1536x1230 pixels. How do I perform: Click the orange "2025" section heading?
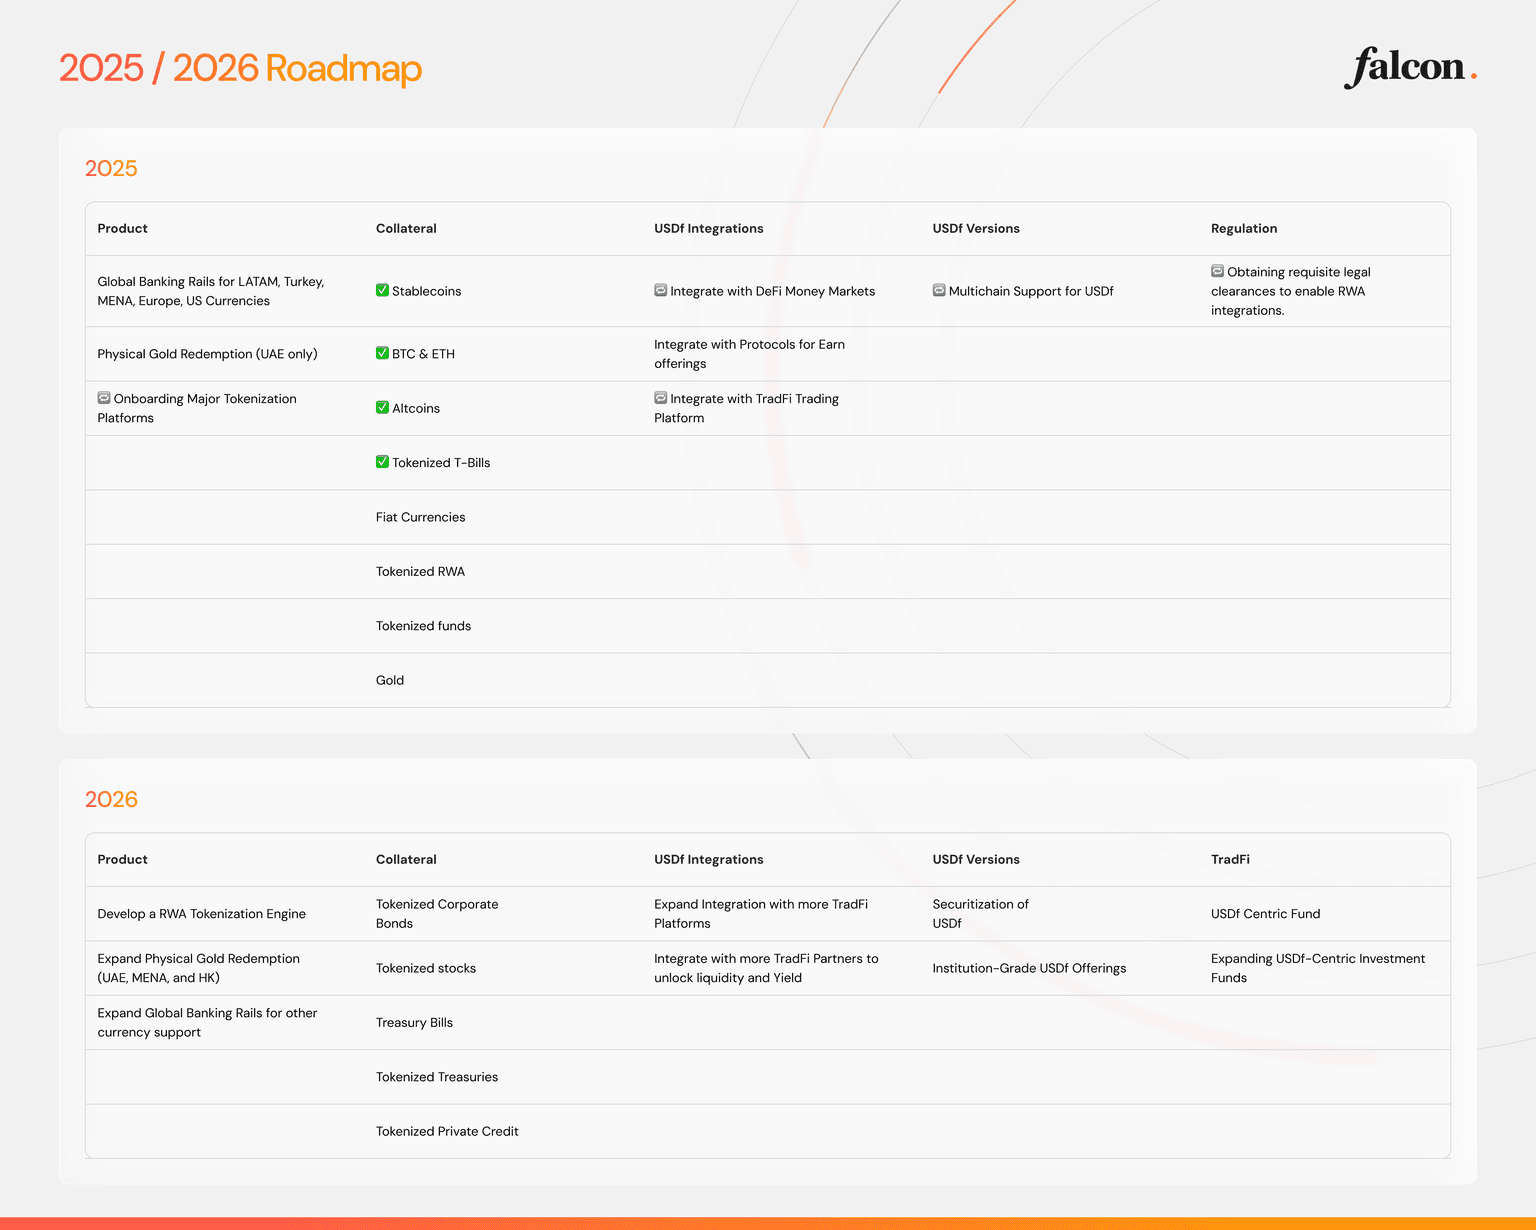coord(111,168)
